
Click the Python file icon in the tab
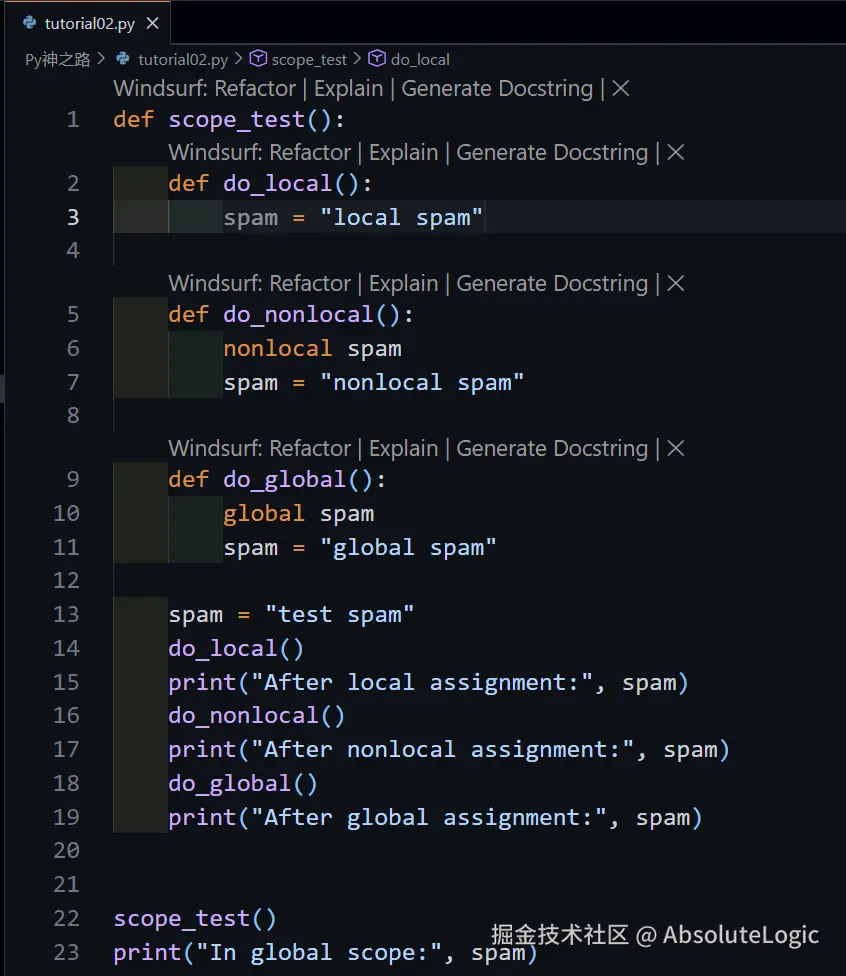point(29,23)
